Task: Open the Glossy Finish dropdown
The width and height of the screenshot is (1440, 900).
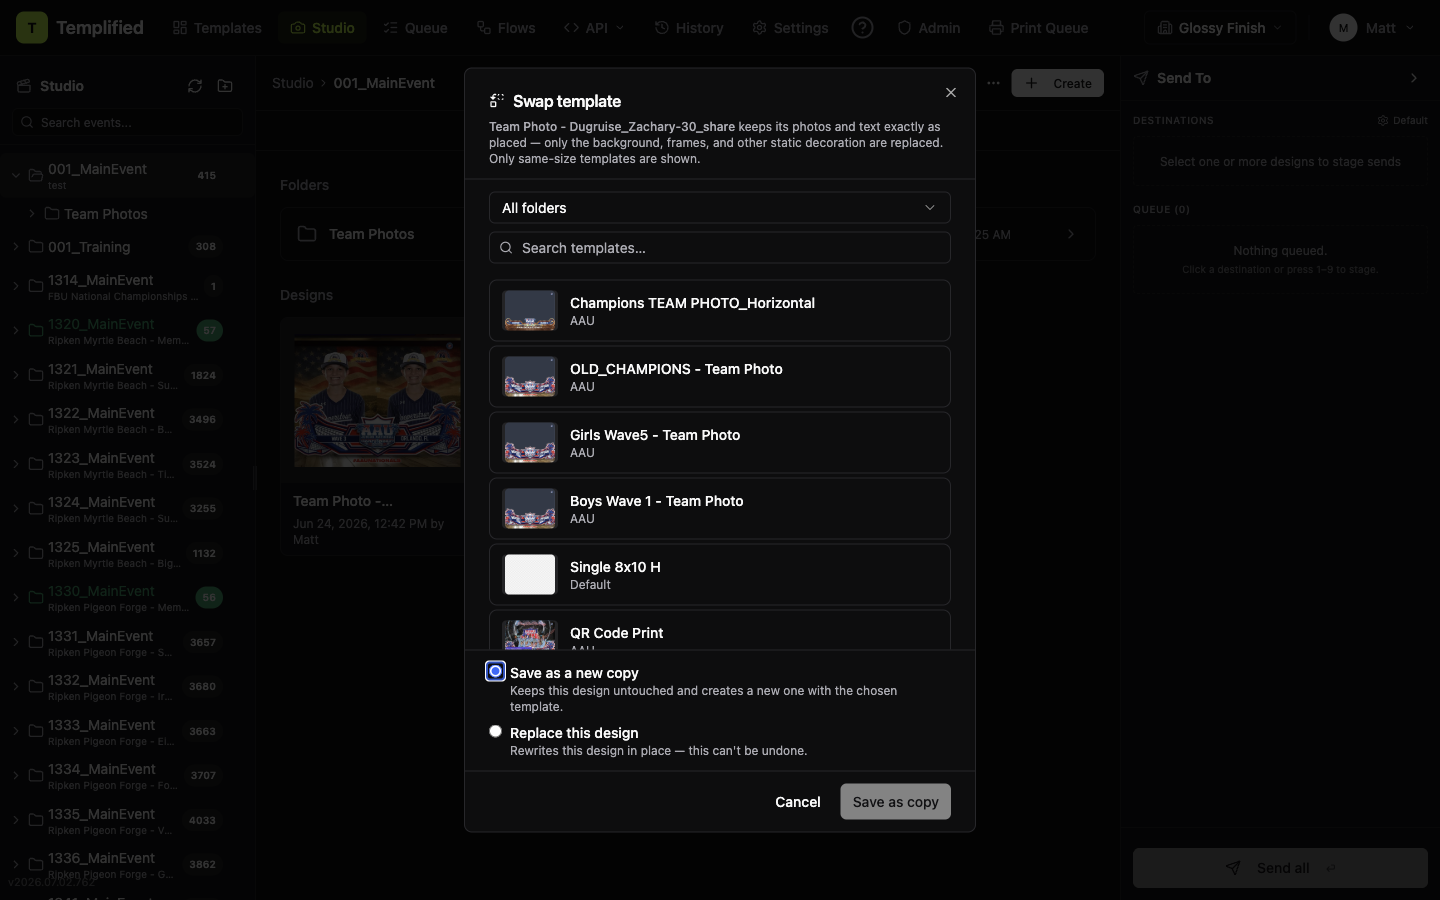Action: (1219, 28)
